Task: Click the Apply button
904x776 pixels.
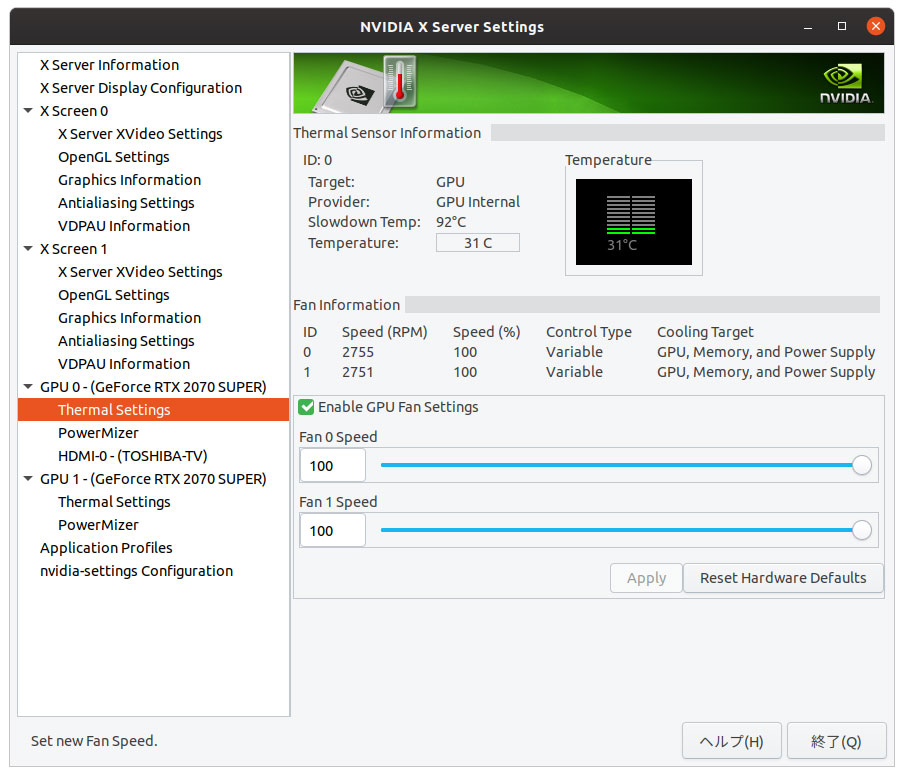Action: pyautogui.click(x=646, y=578)
